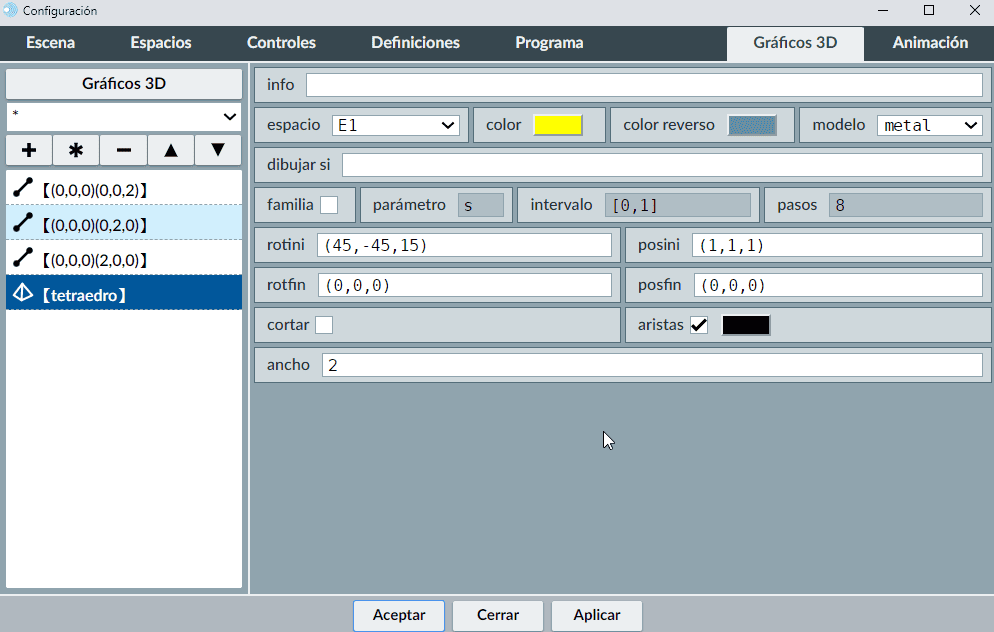Enable the familia checkbox
The height and width of the screenshot is (632, 994).
329,205
